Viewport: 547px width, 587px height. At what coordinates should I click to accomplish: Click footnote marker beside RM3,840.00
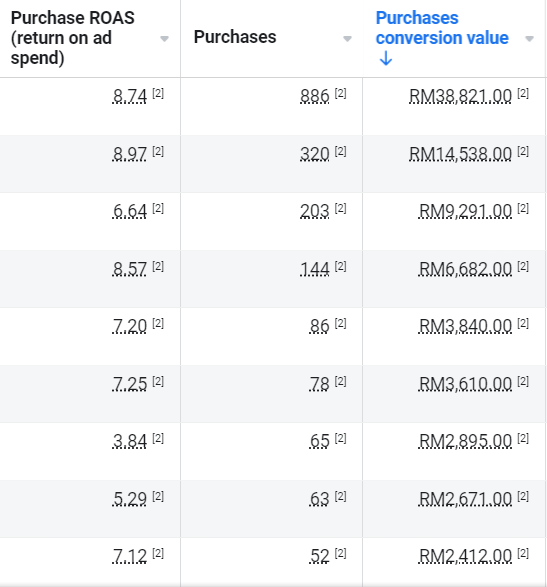click(x=523, y=323)
